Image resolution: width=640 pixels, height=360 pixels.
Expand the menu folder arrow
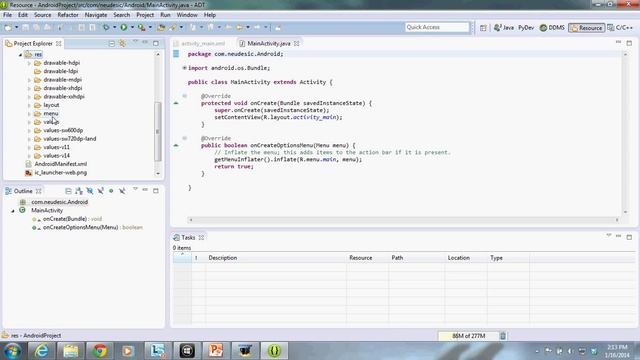tap(29, 114)
